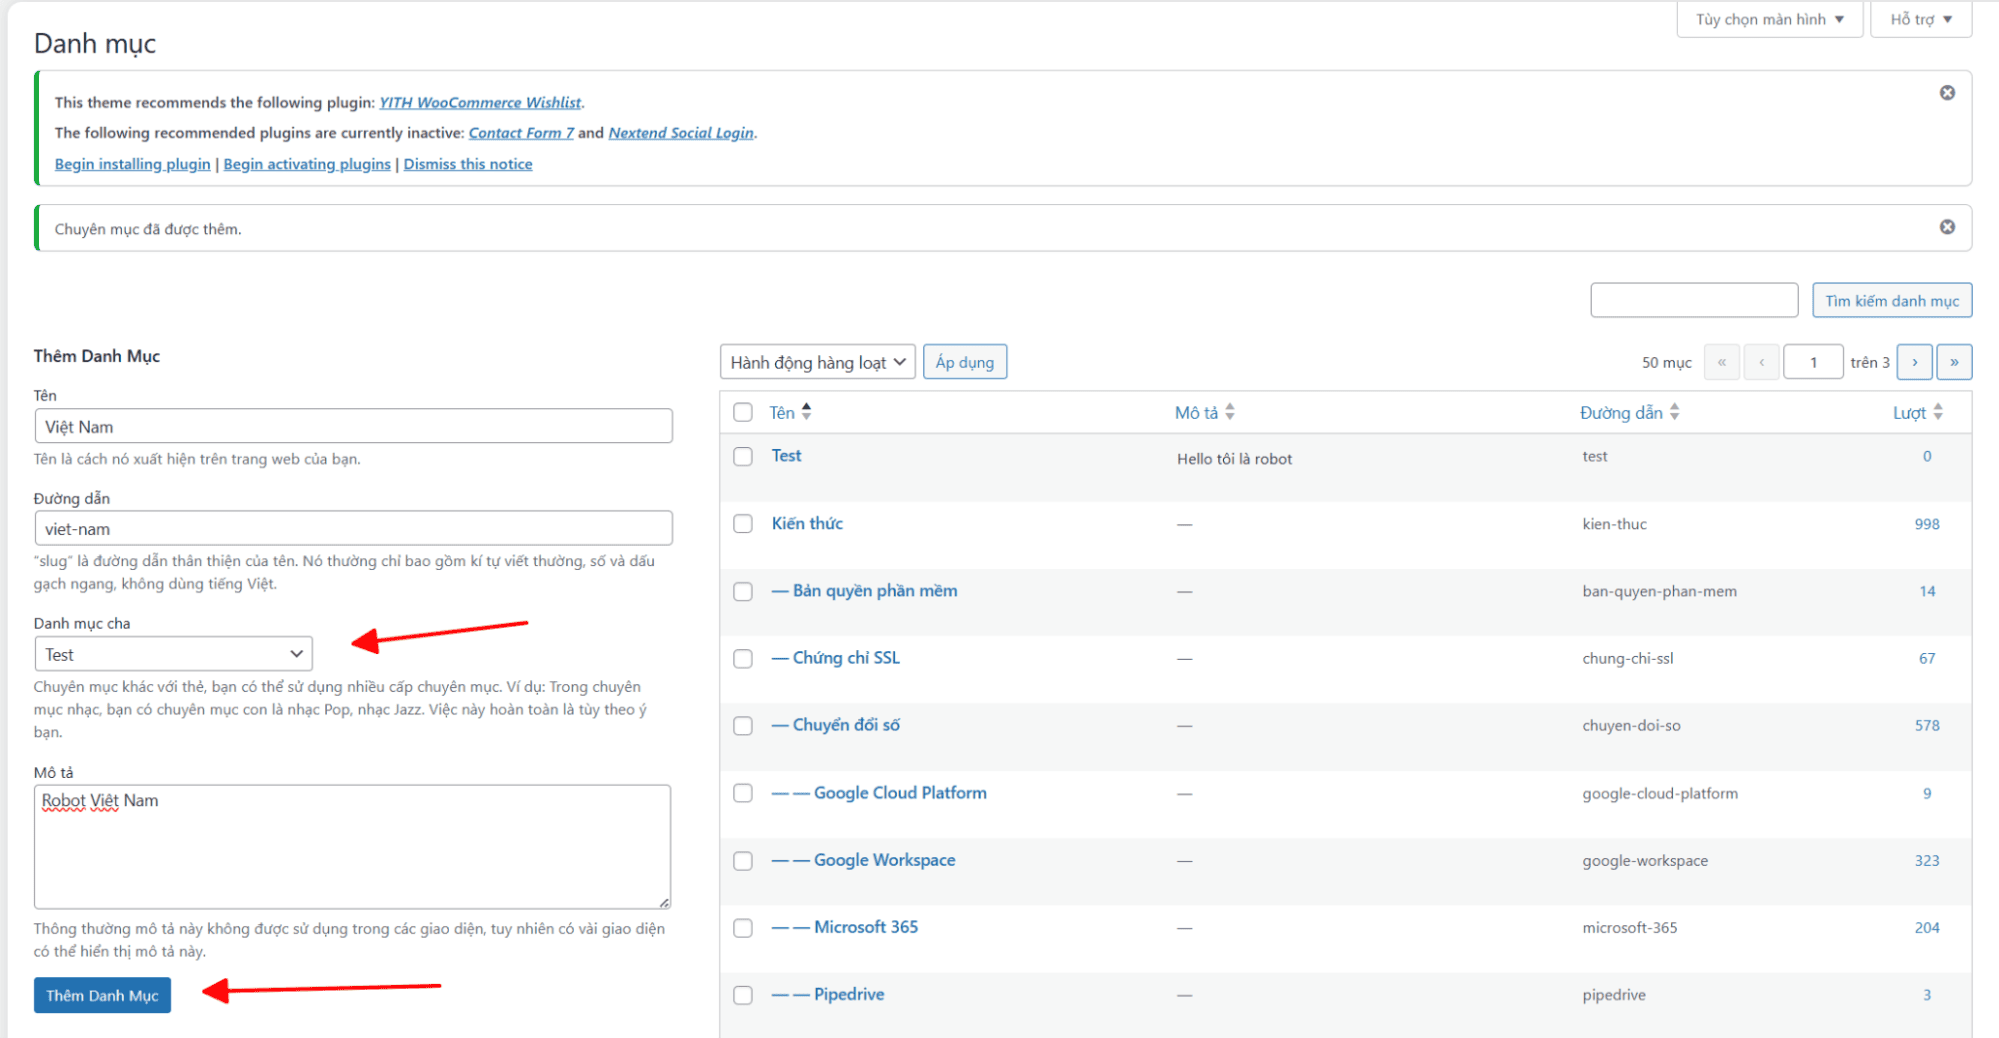This screenshot has width=1999, height=1038.
Task: Close the 'Chuyên mục đã được thêm' notice
Action: point(1946,227)
